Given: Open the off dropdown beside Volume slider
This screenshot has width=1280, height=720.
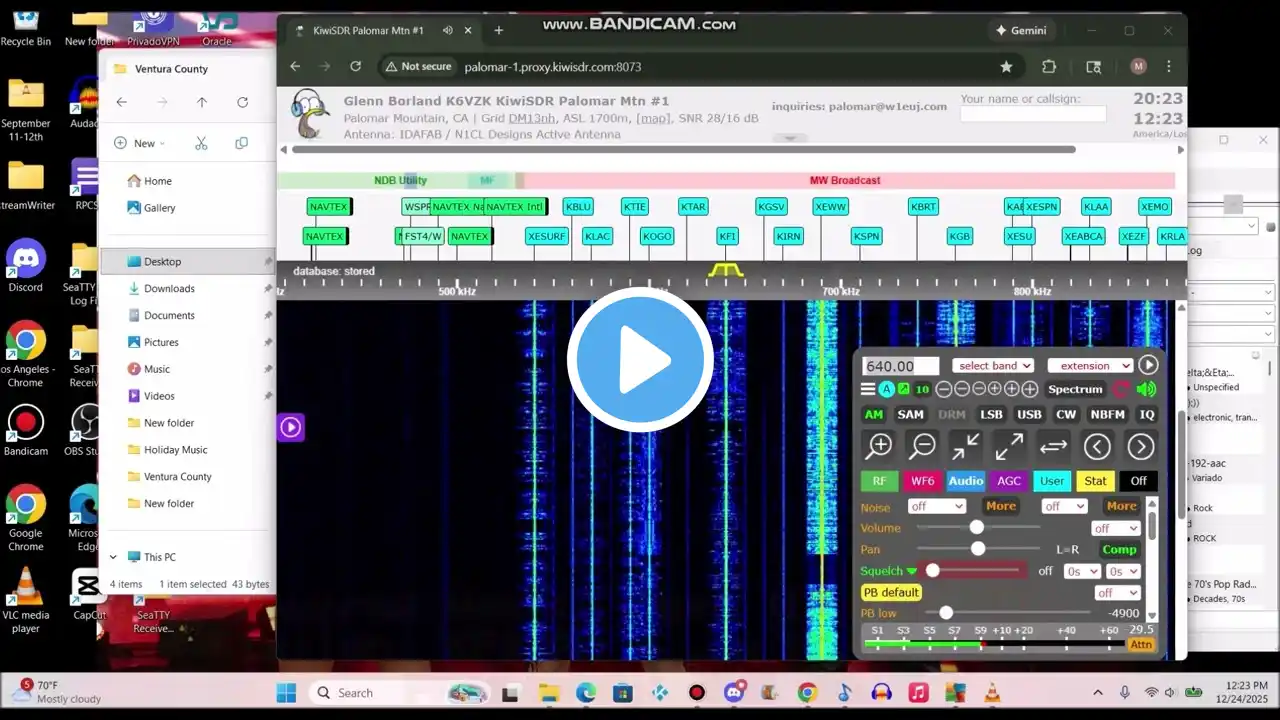Looking at the screenshot, I should pos(1116,528).
